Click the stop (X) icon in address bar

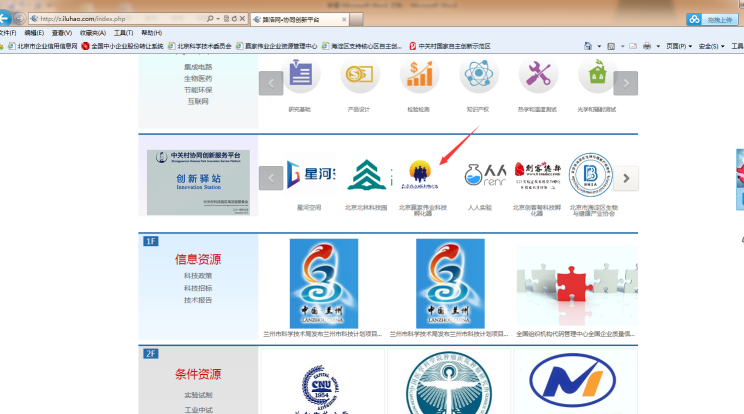tap(242, 18)
